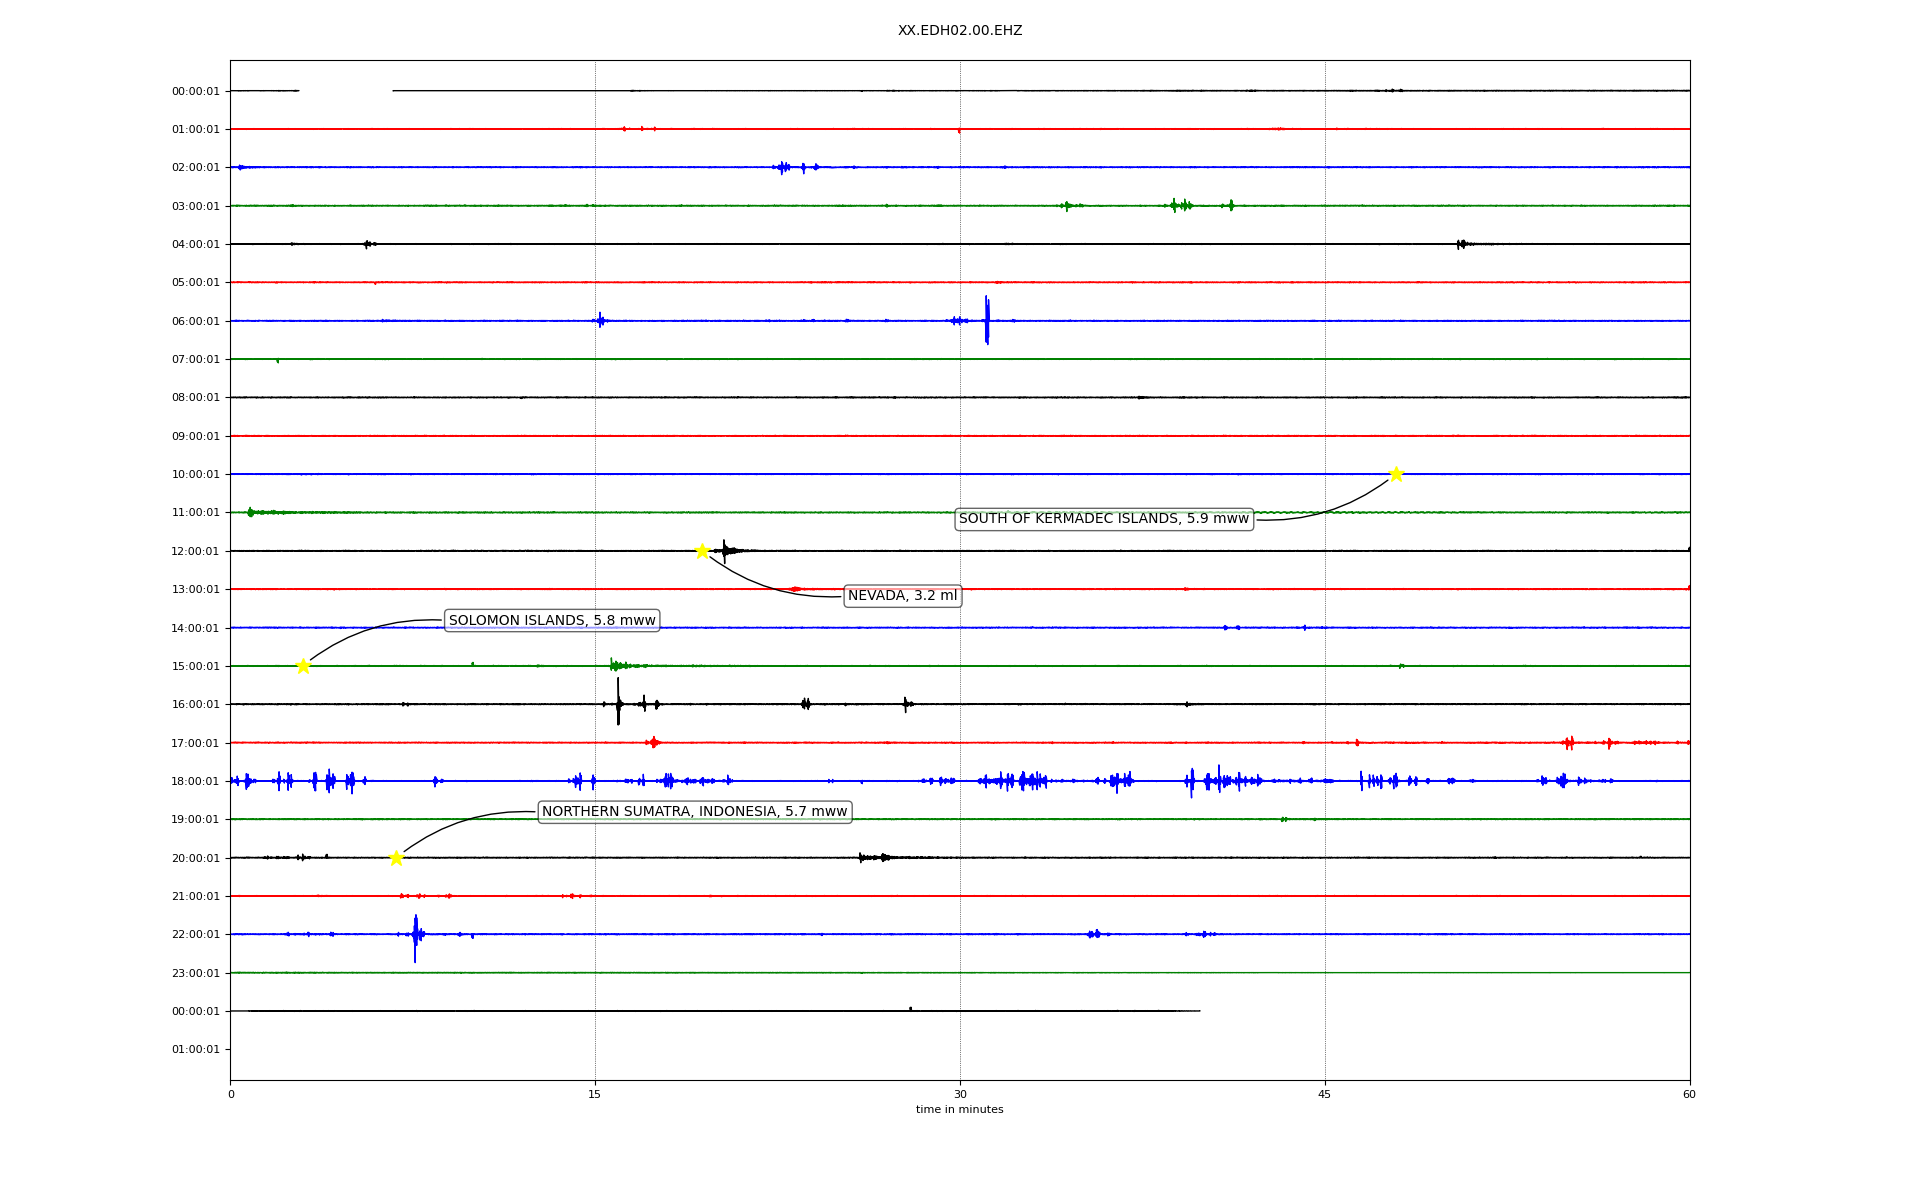Click the XX.EDH02.00.EHZ plot title
Screen dimensions: 1920x1200
point(959,31)
